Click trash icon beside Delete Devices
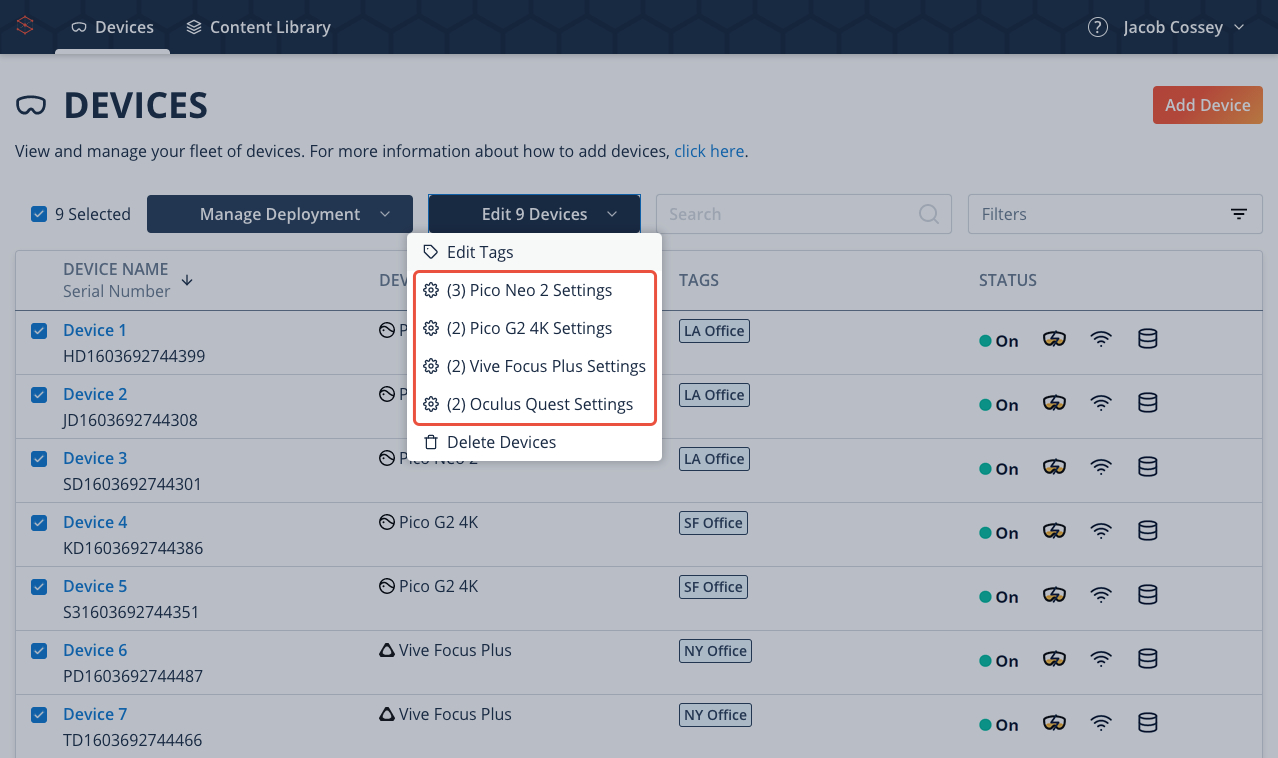This screenshot has height=758, width=1278. 431,442
